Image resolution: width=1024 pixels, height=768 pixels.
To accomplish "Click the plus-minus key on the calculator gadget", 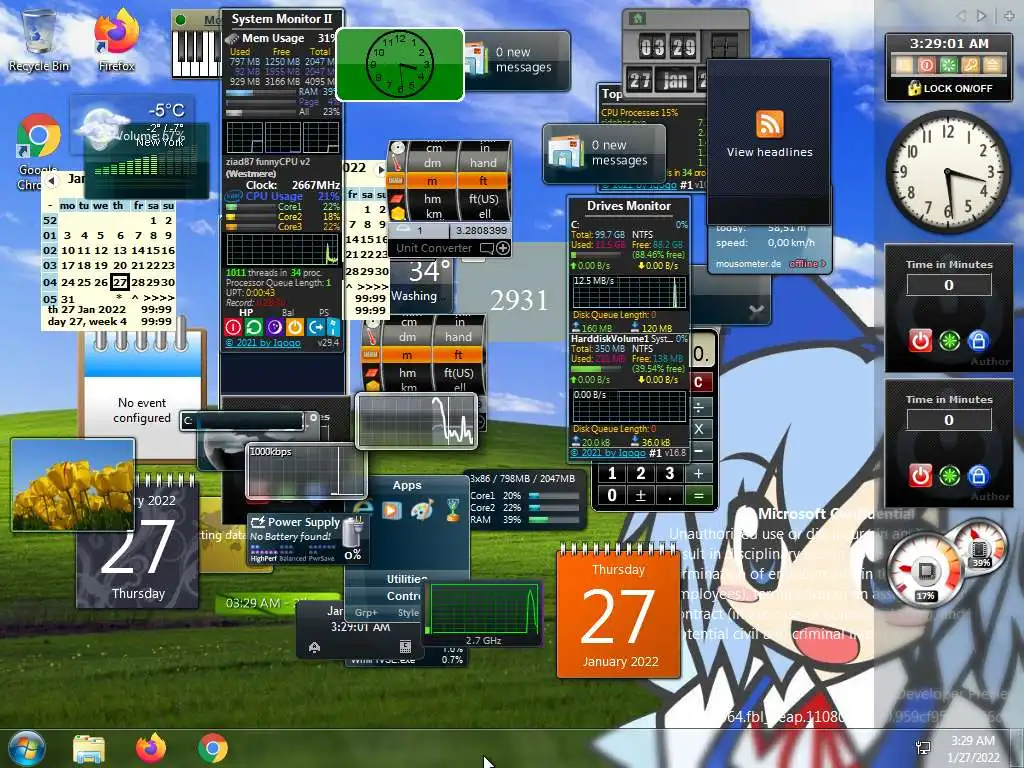I will tap(641, 496).
